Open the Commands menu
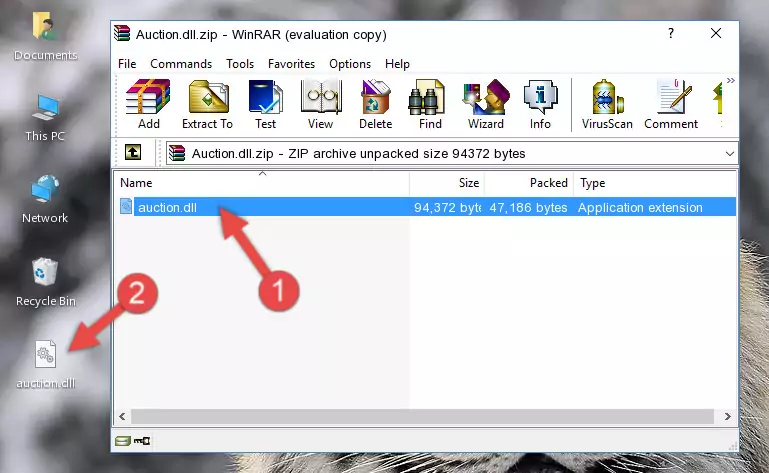 click(x=181, y=64)
